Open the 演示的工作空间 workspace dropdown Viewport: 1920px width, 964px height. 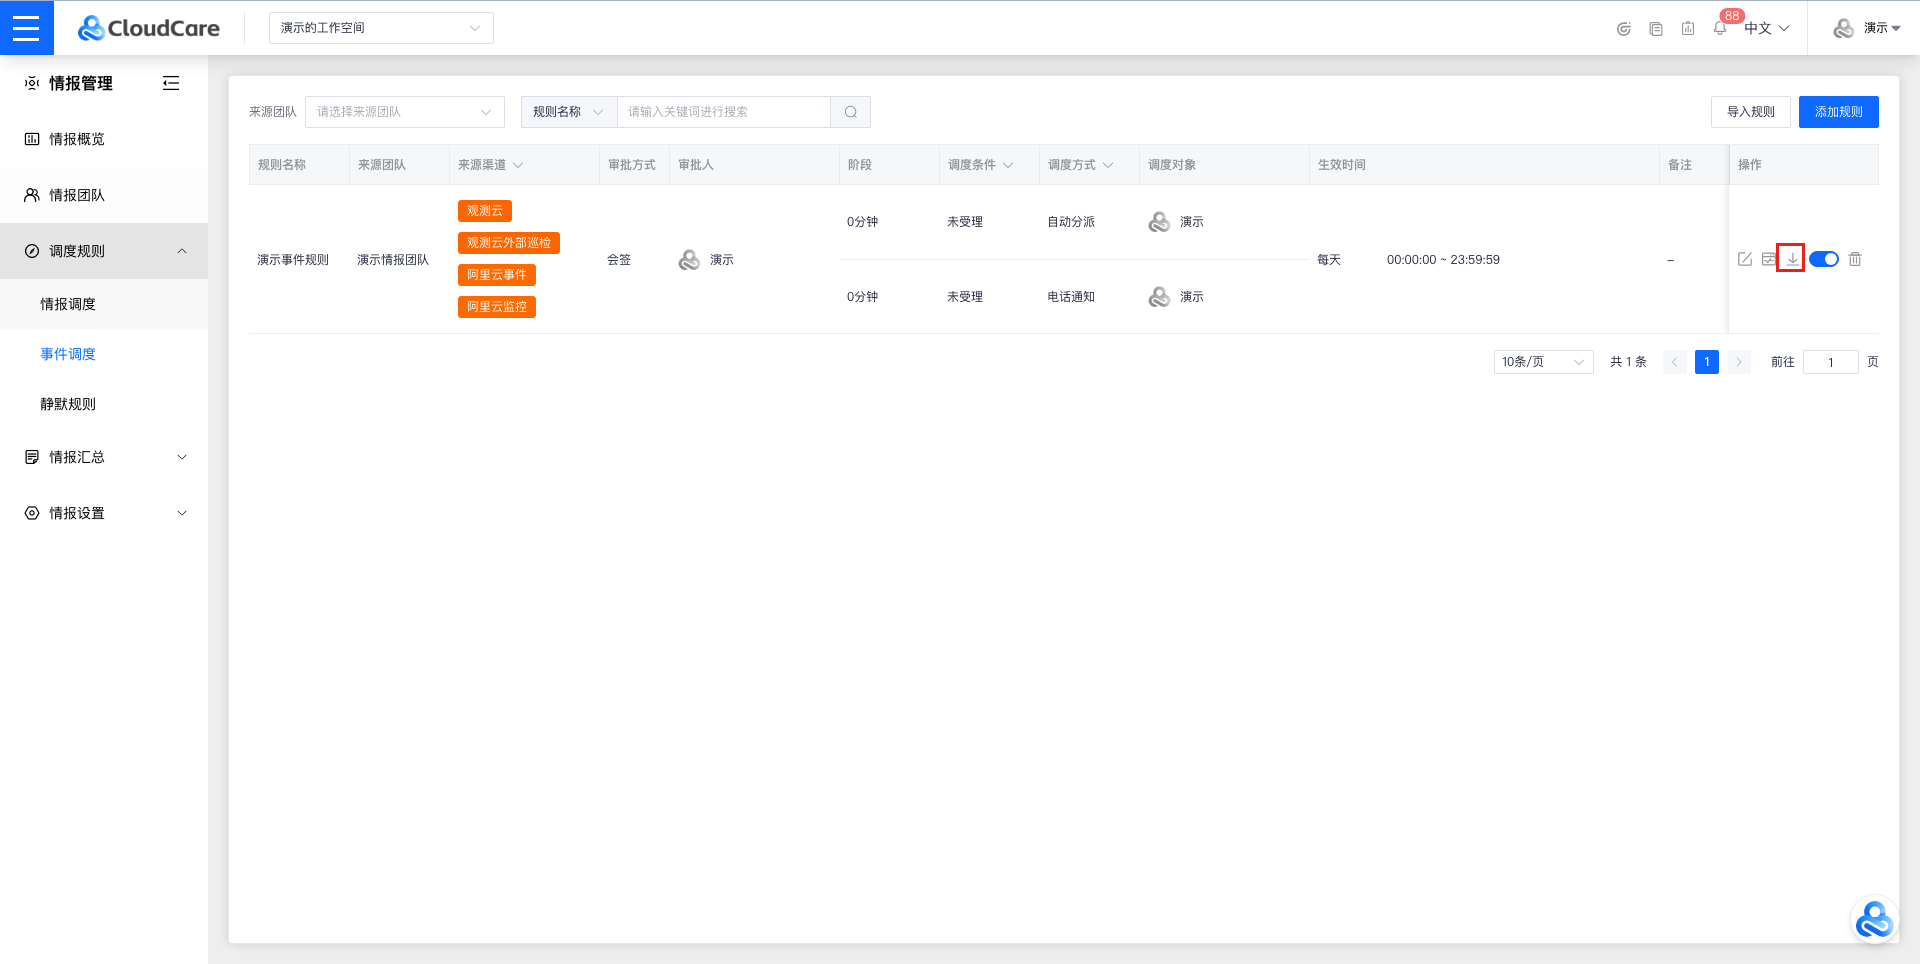tap(381, 28)
